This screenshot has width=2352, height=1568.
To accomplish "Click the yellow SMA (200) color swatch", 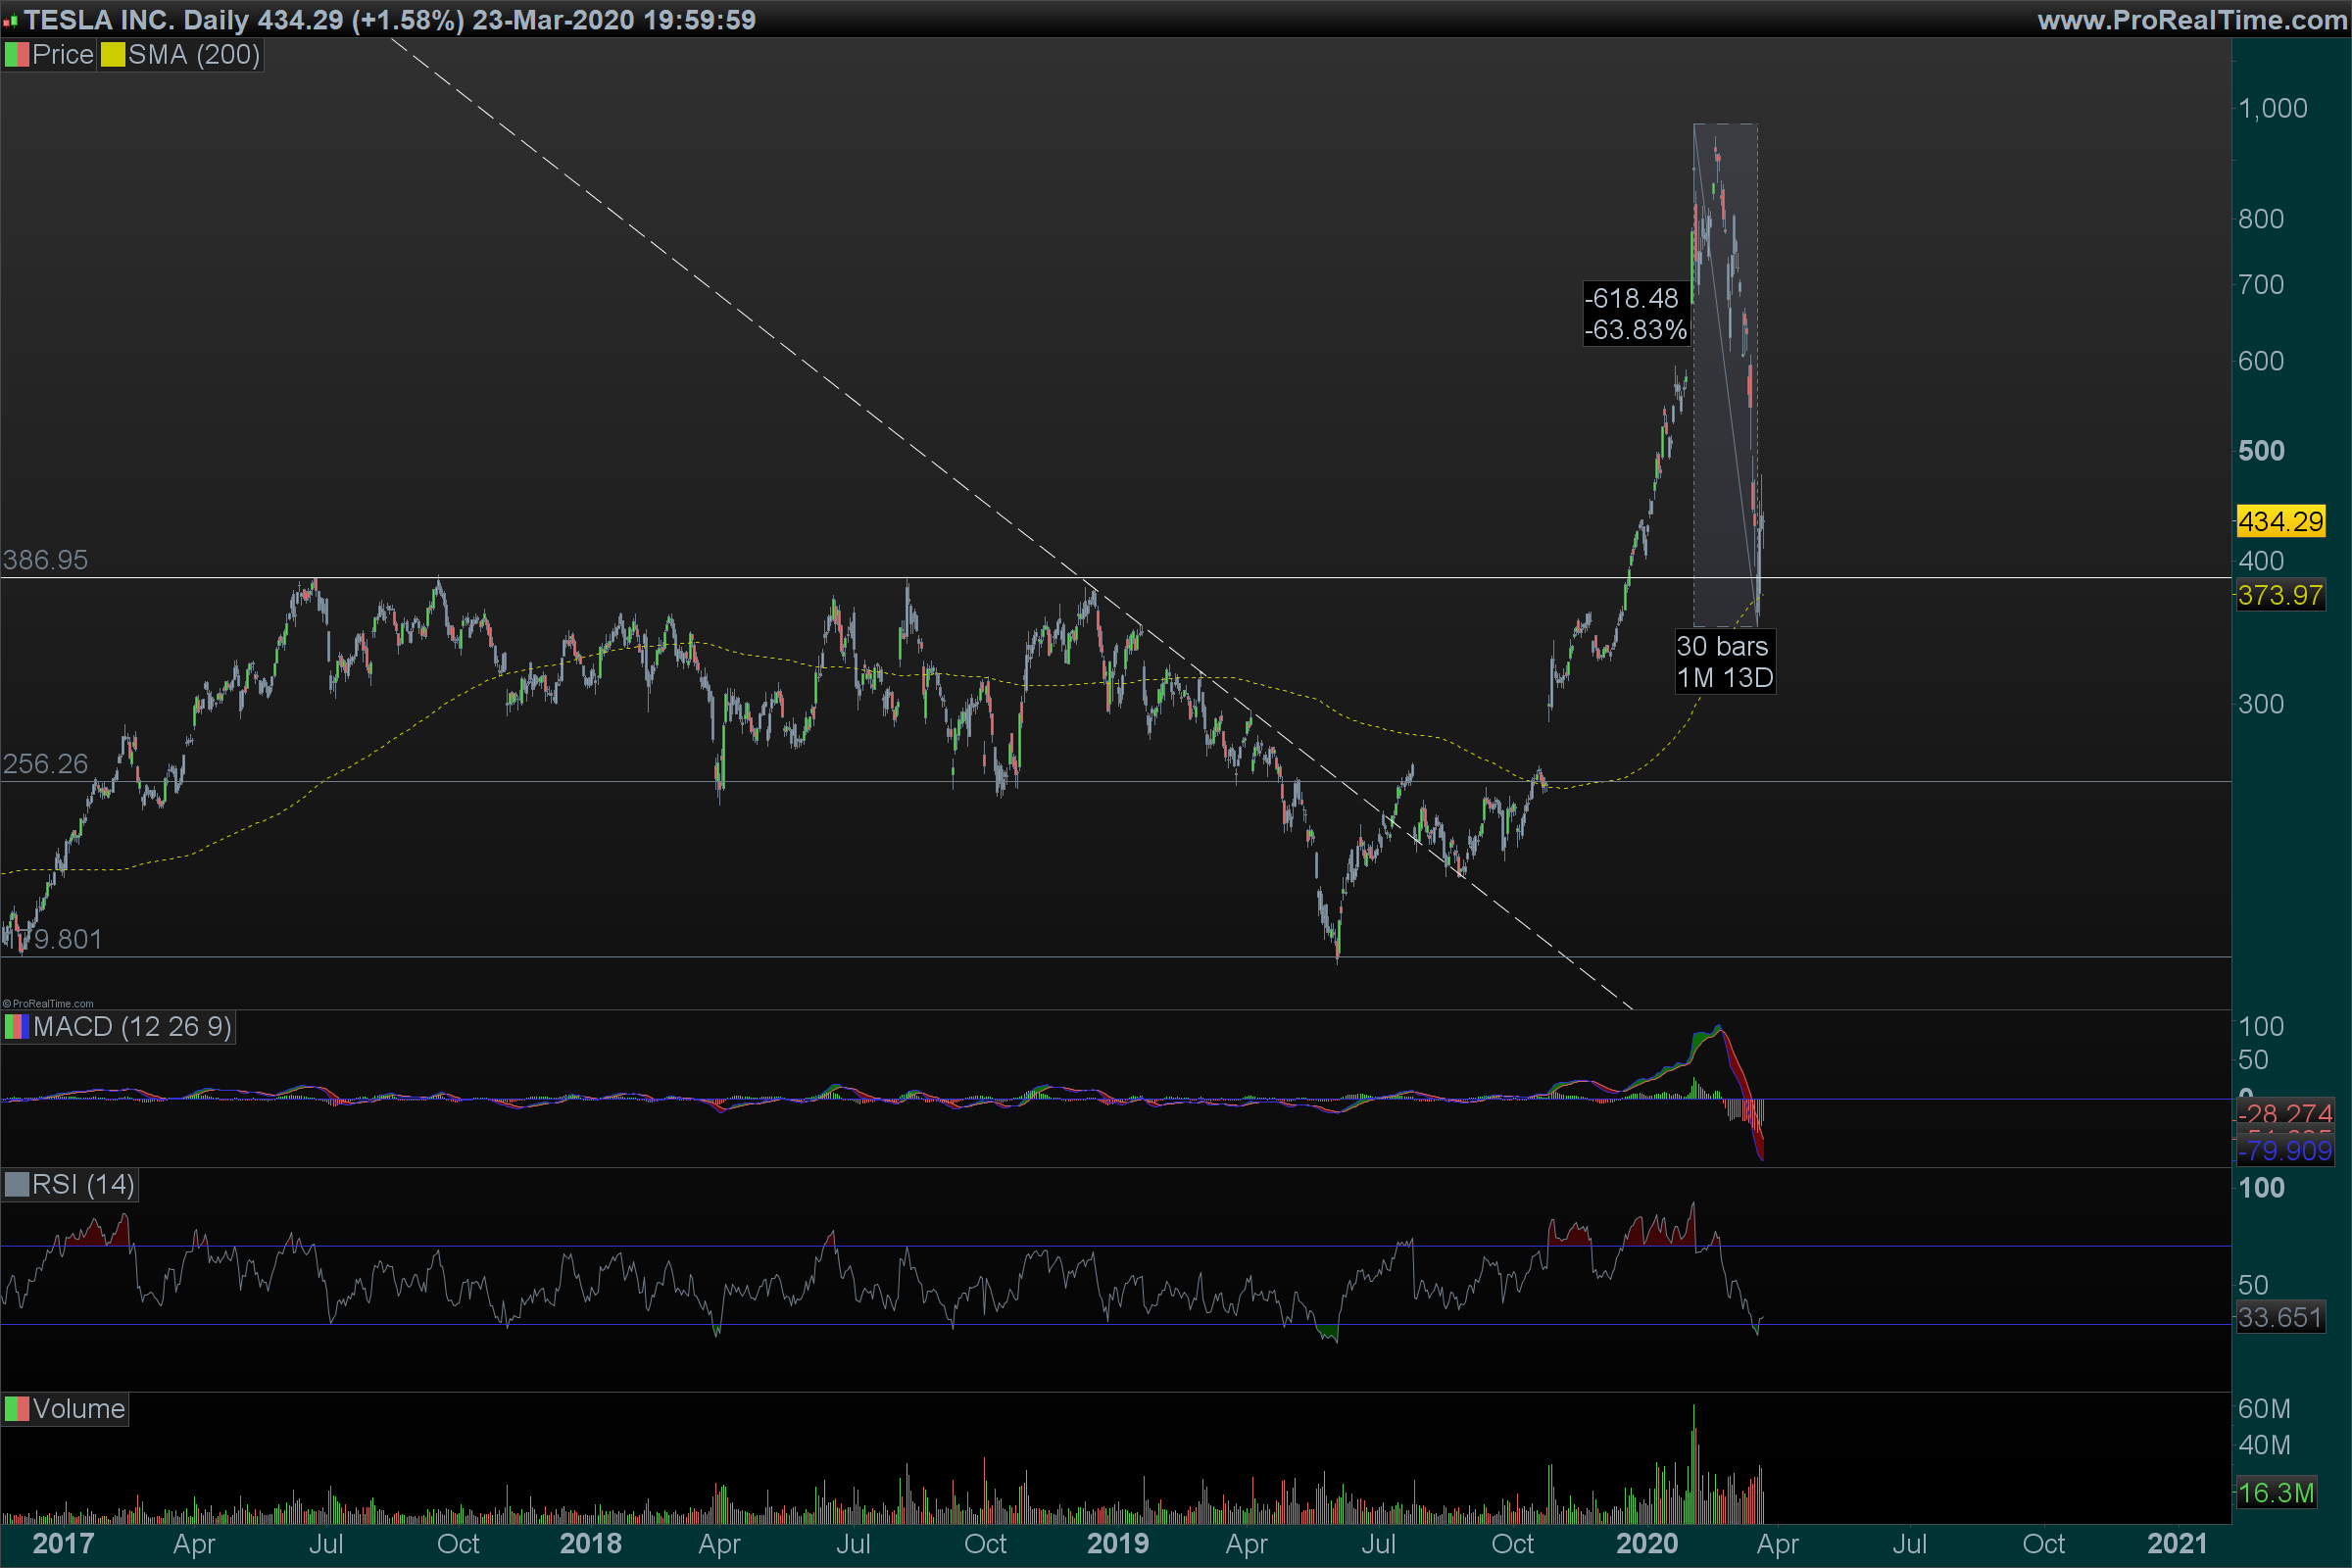I will pyautogui.click(x=112, y=55).
